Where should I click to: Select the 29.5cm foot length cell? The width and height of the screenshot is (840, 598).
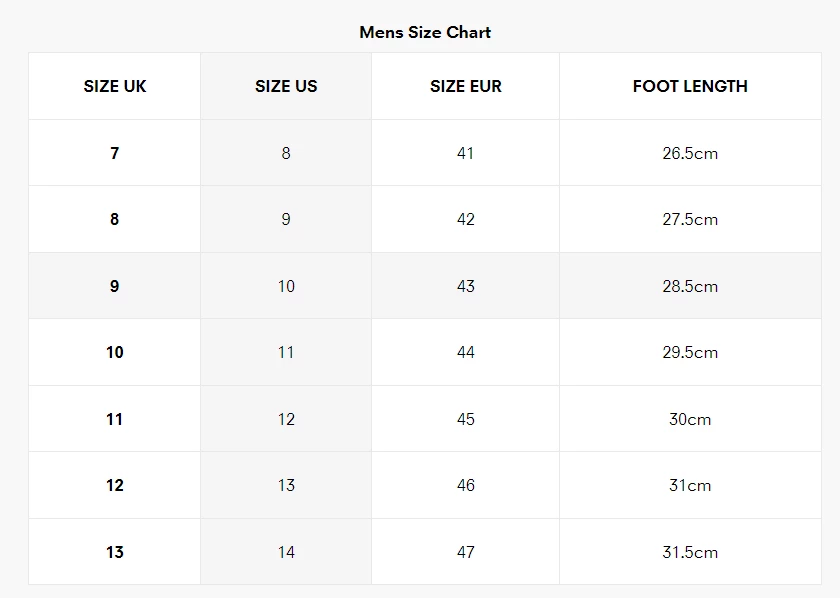coord(690,352)
